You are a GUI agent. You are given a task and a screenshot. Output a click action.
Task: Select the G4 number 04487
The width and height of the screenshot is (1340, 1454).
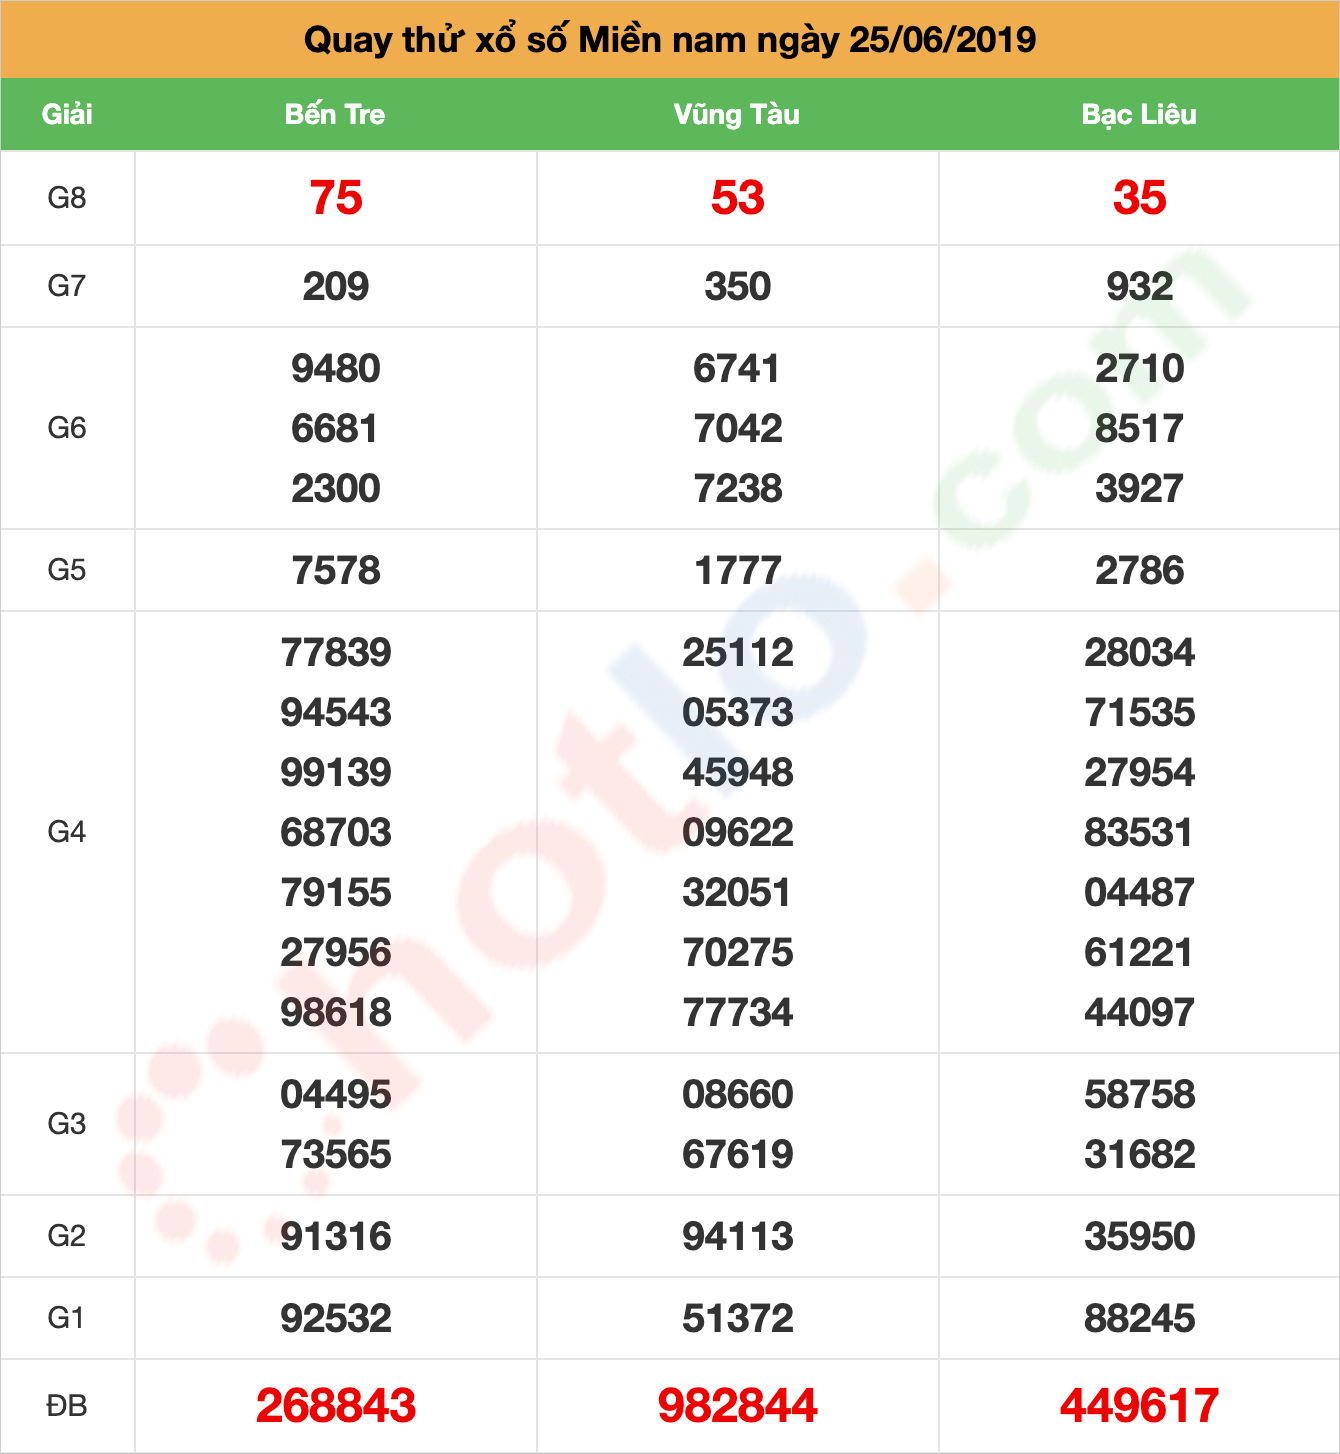[x=1140, y=893]
